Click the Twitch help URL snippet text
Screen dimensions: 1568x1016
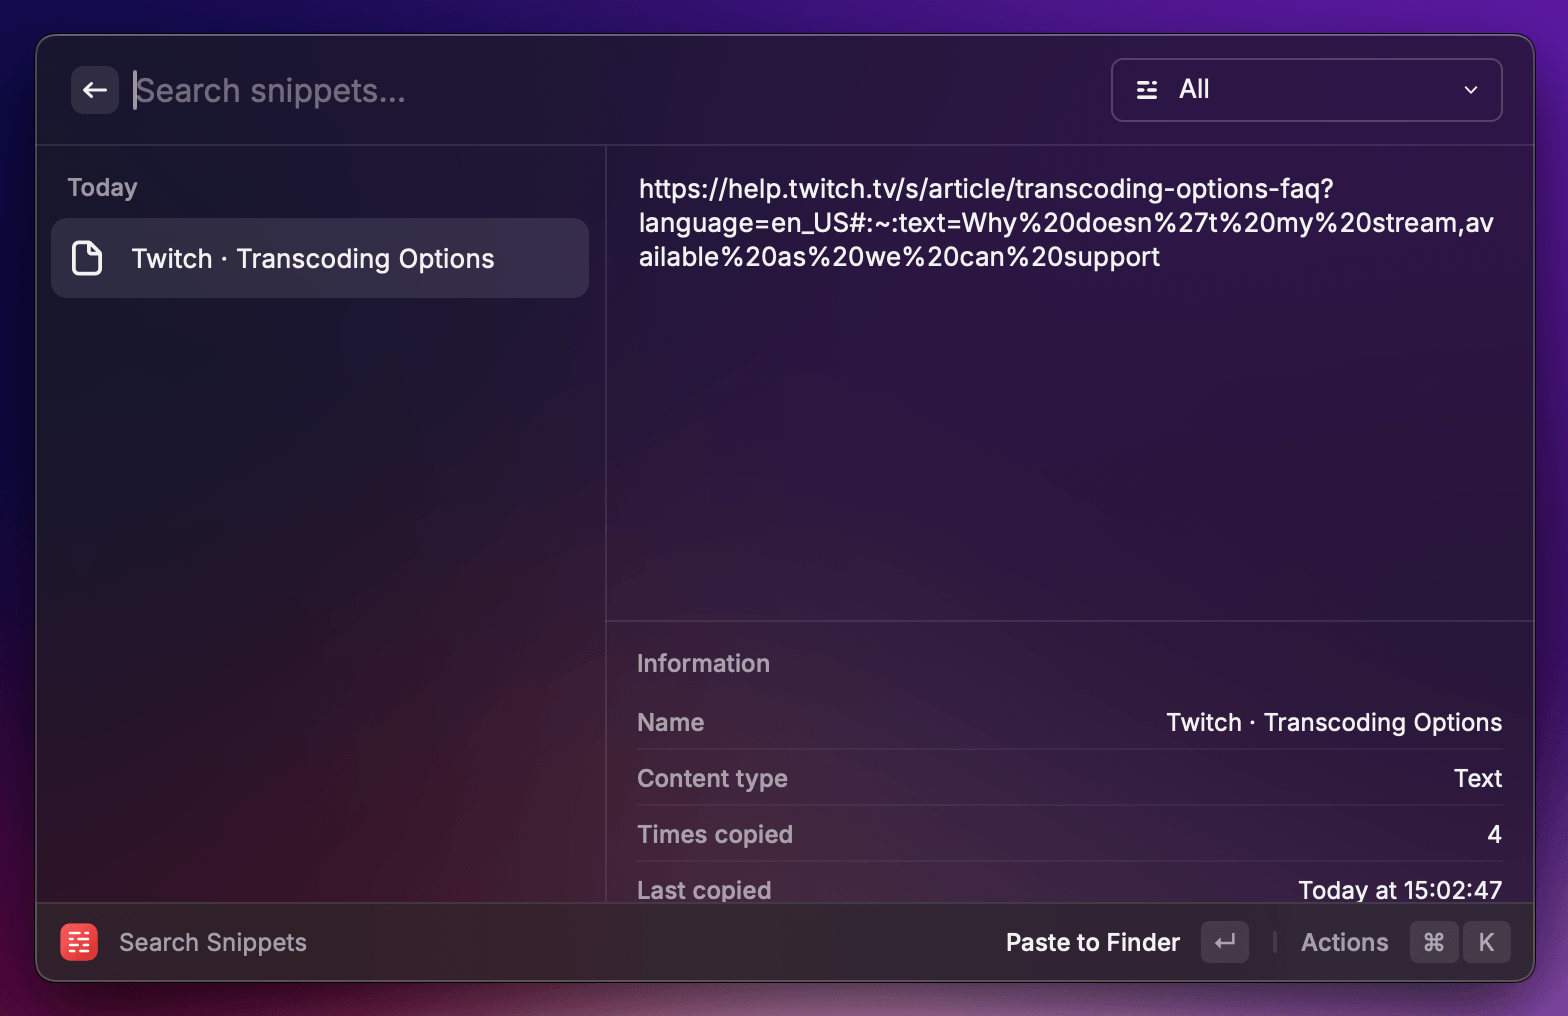pos(1065,223)
